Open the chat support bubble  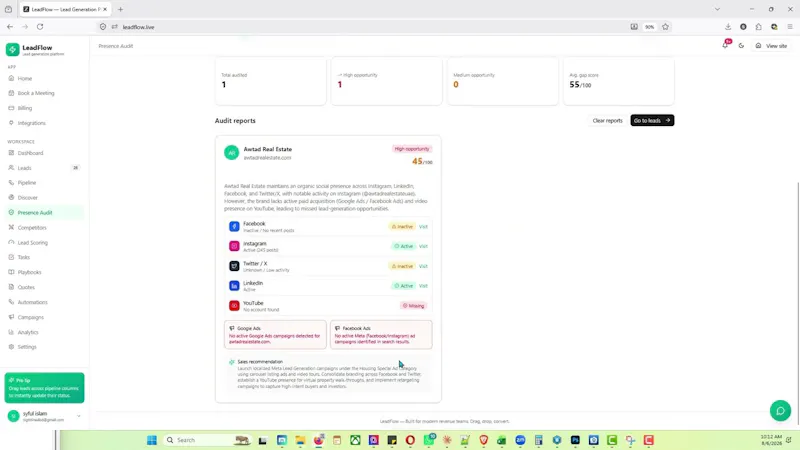point(780,411)
